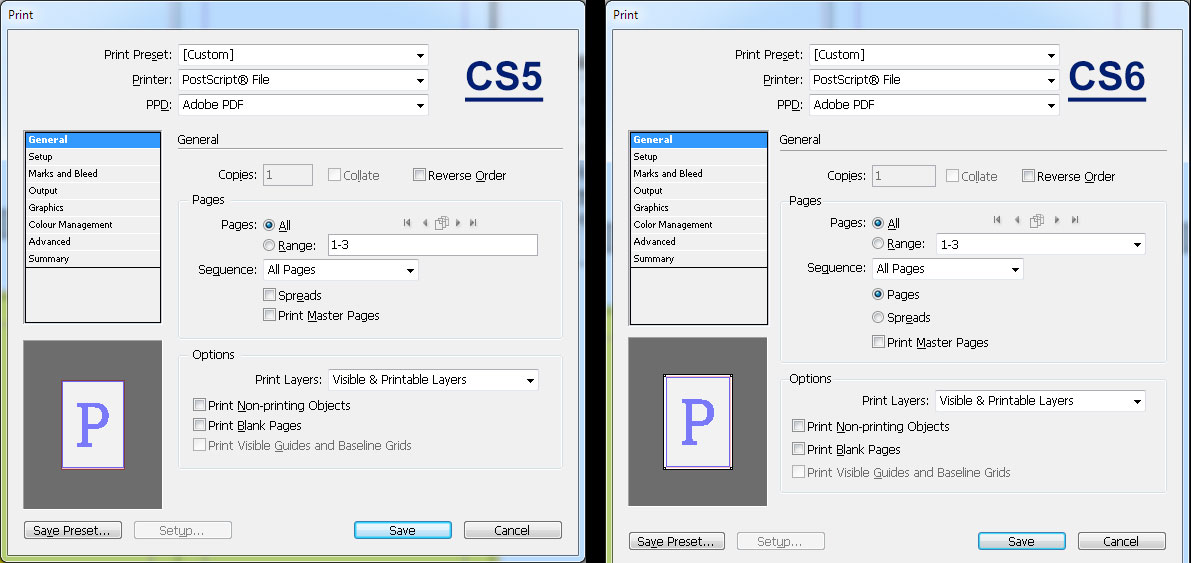Select Color Management in the CS6 list
This screenshot has height=563, width=1191.
[x=697, y=225]
